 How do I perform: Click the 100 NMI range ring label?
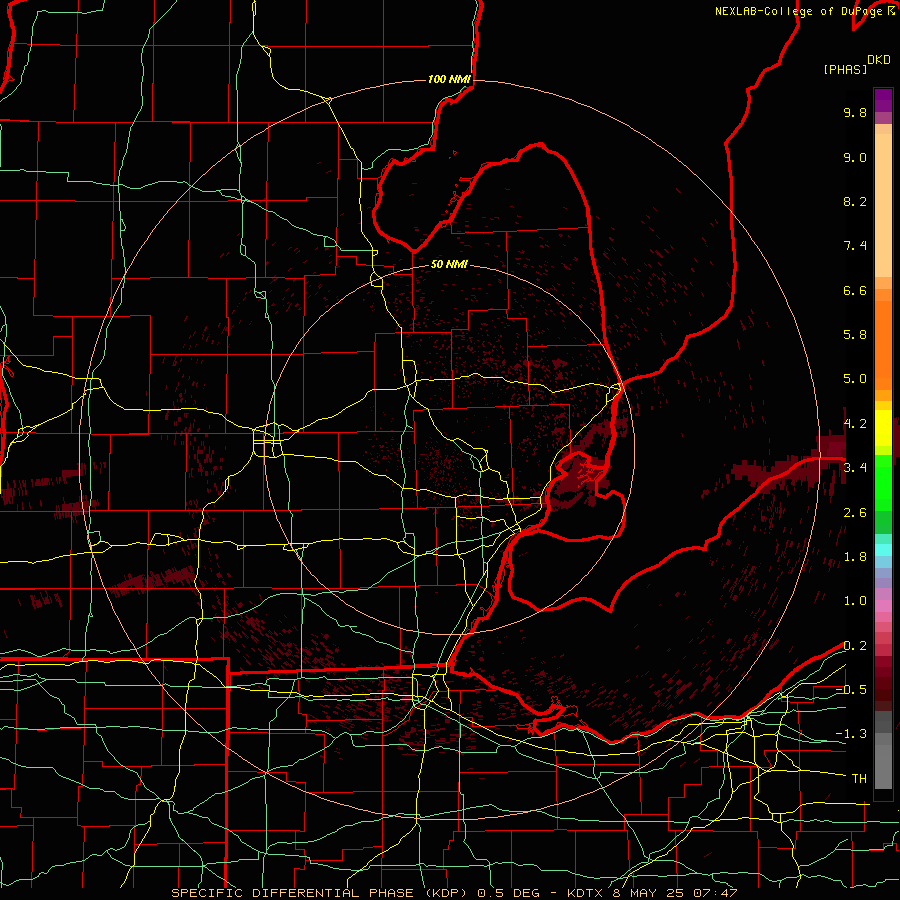(449, 79)
